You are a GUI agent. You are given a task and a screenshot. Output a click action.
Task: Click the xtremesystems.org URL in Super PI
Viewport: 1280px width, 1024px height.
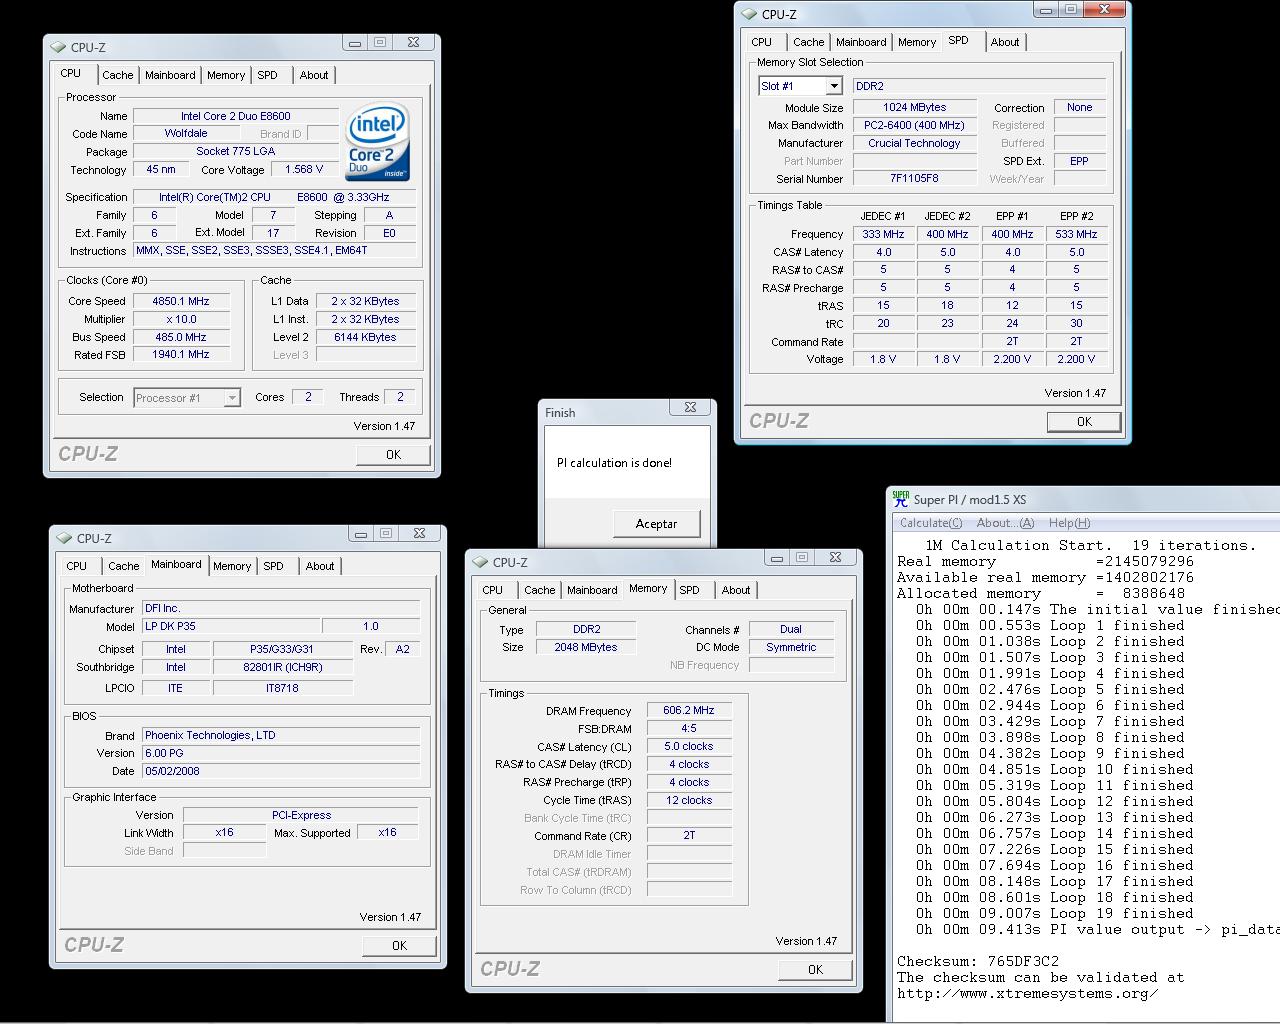pos(1027,993)
